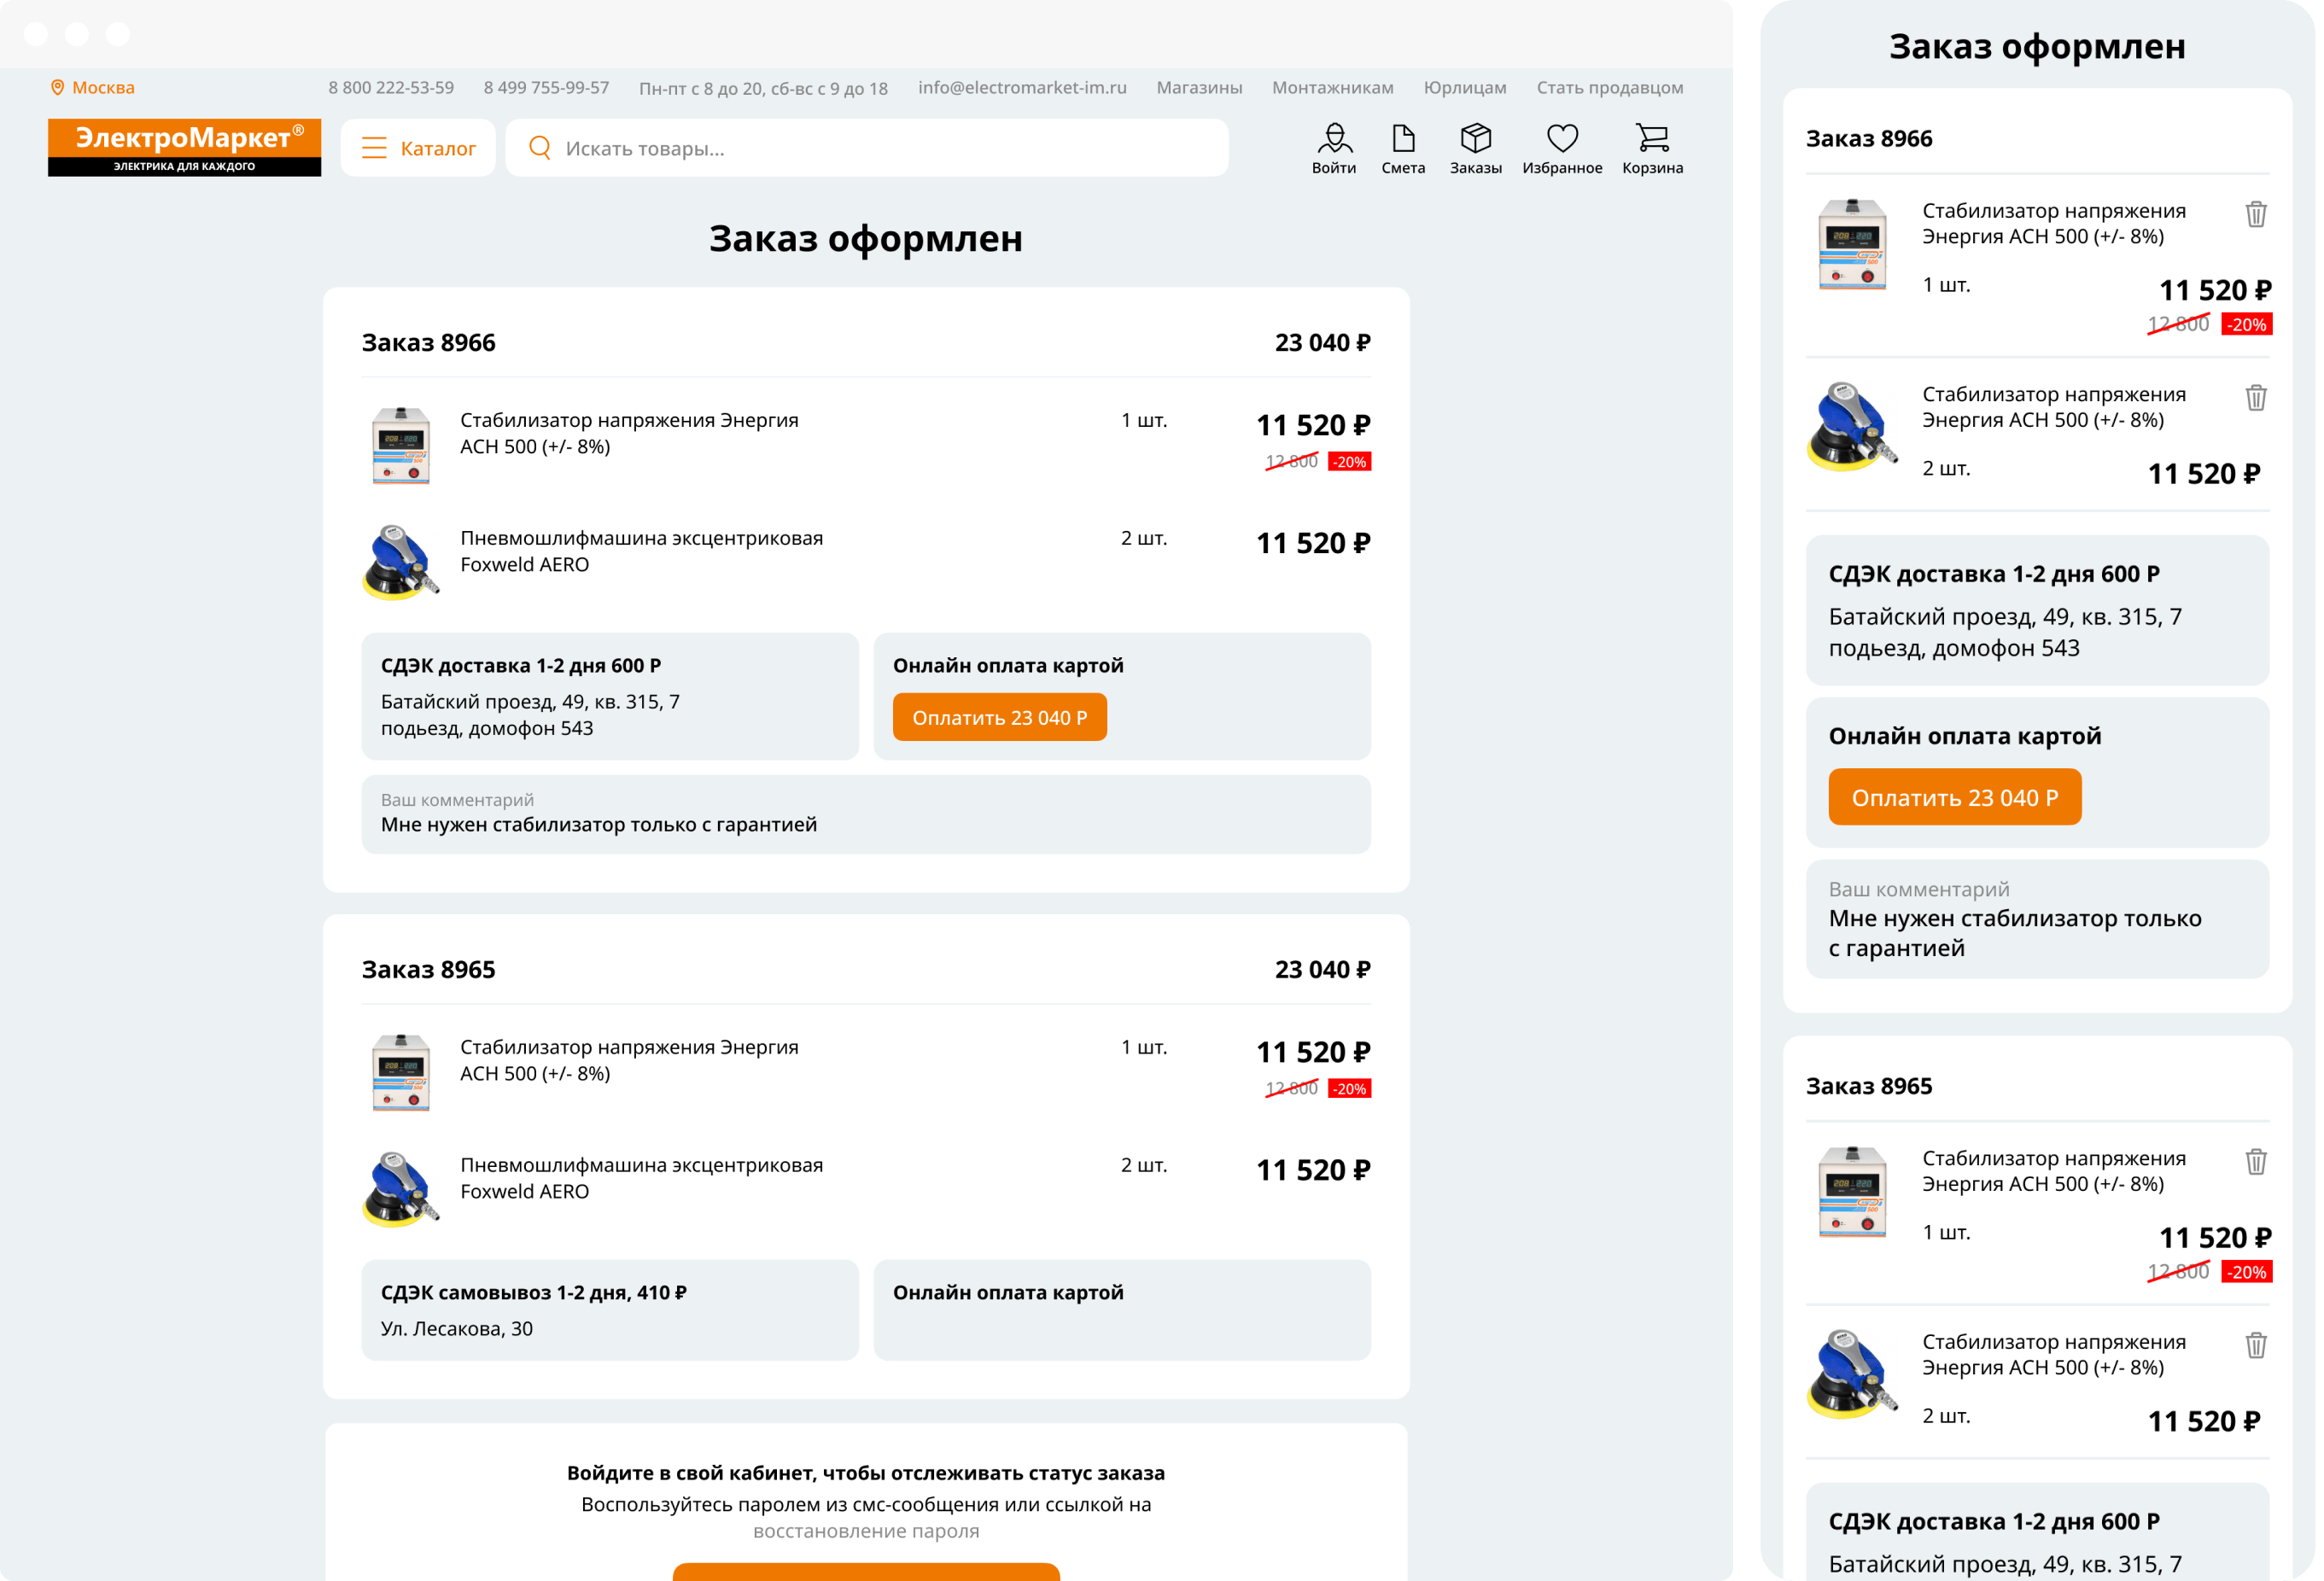
Task: Click the search field Искать товары
Action: [x=866, y=149]
